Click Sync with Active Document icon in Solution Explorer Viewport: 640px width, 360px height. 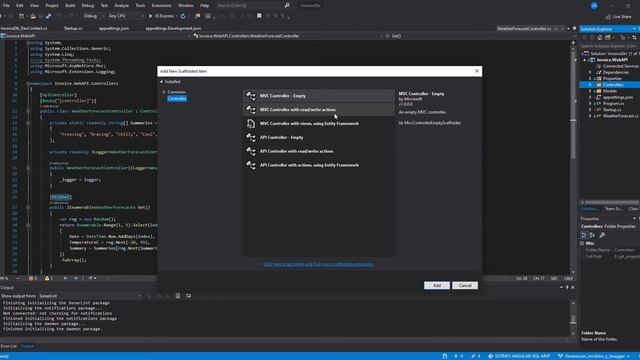[635, 38]
